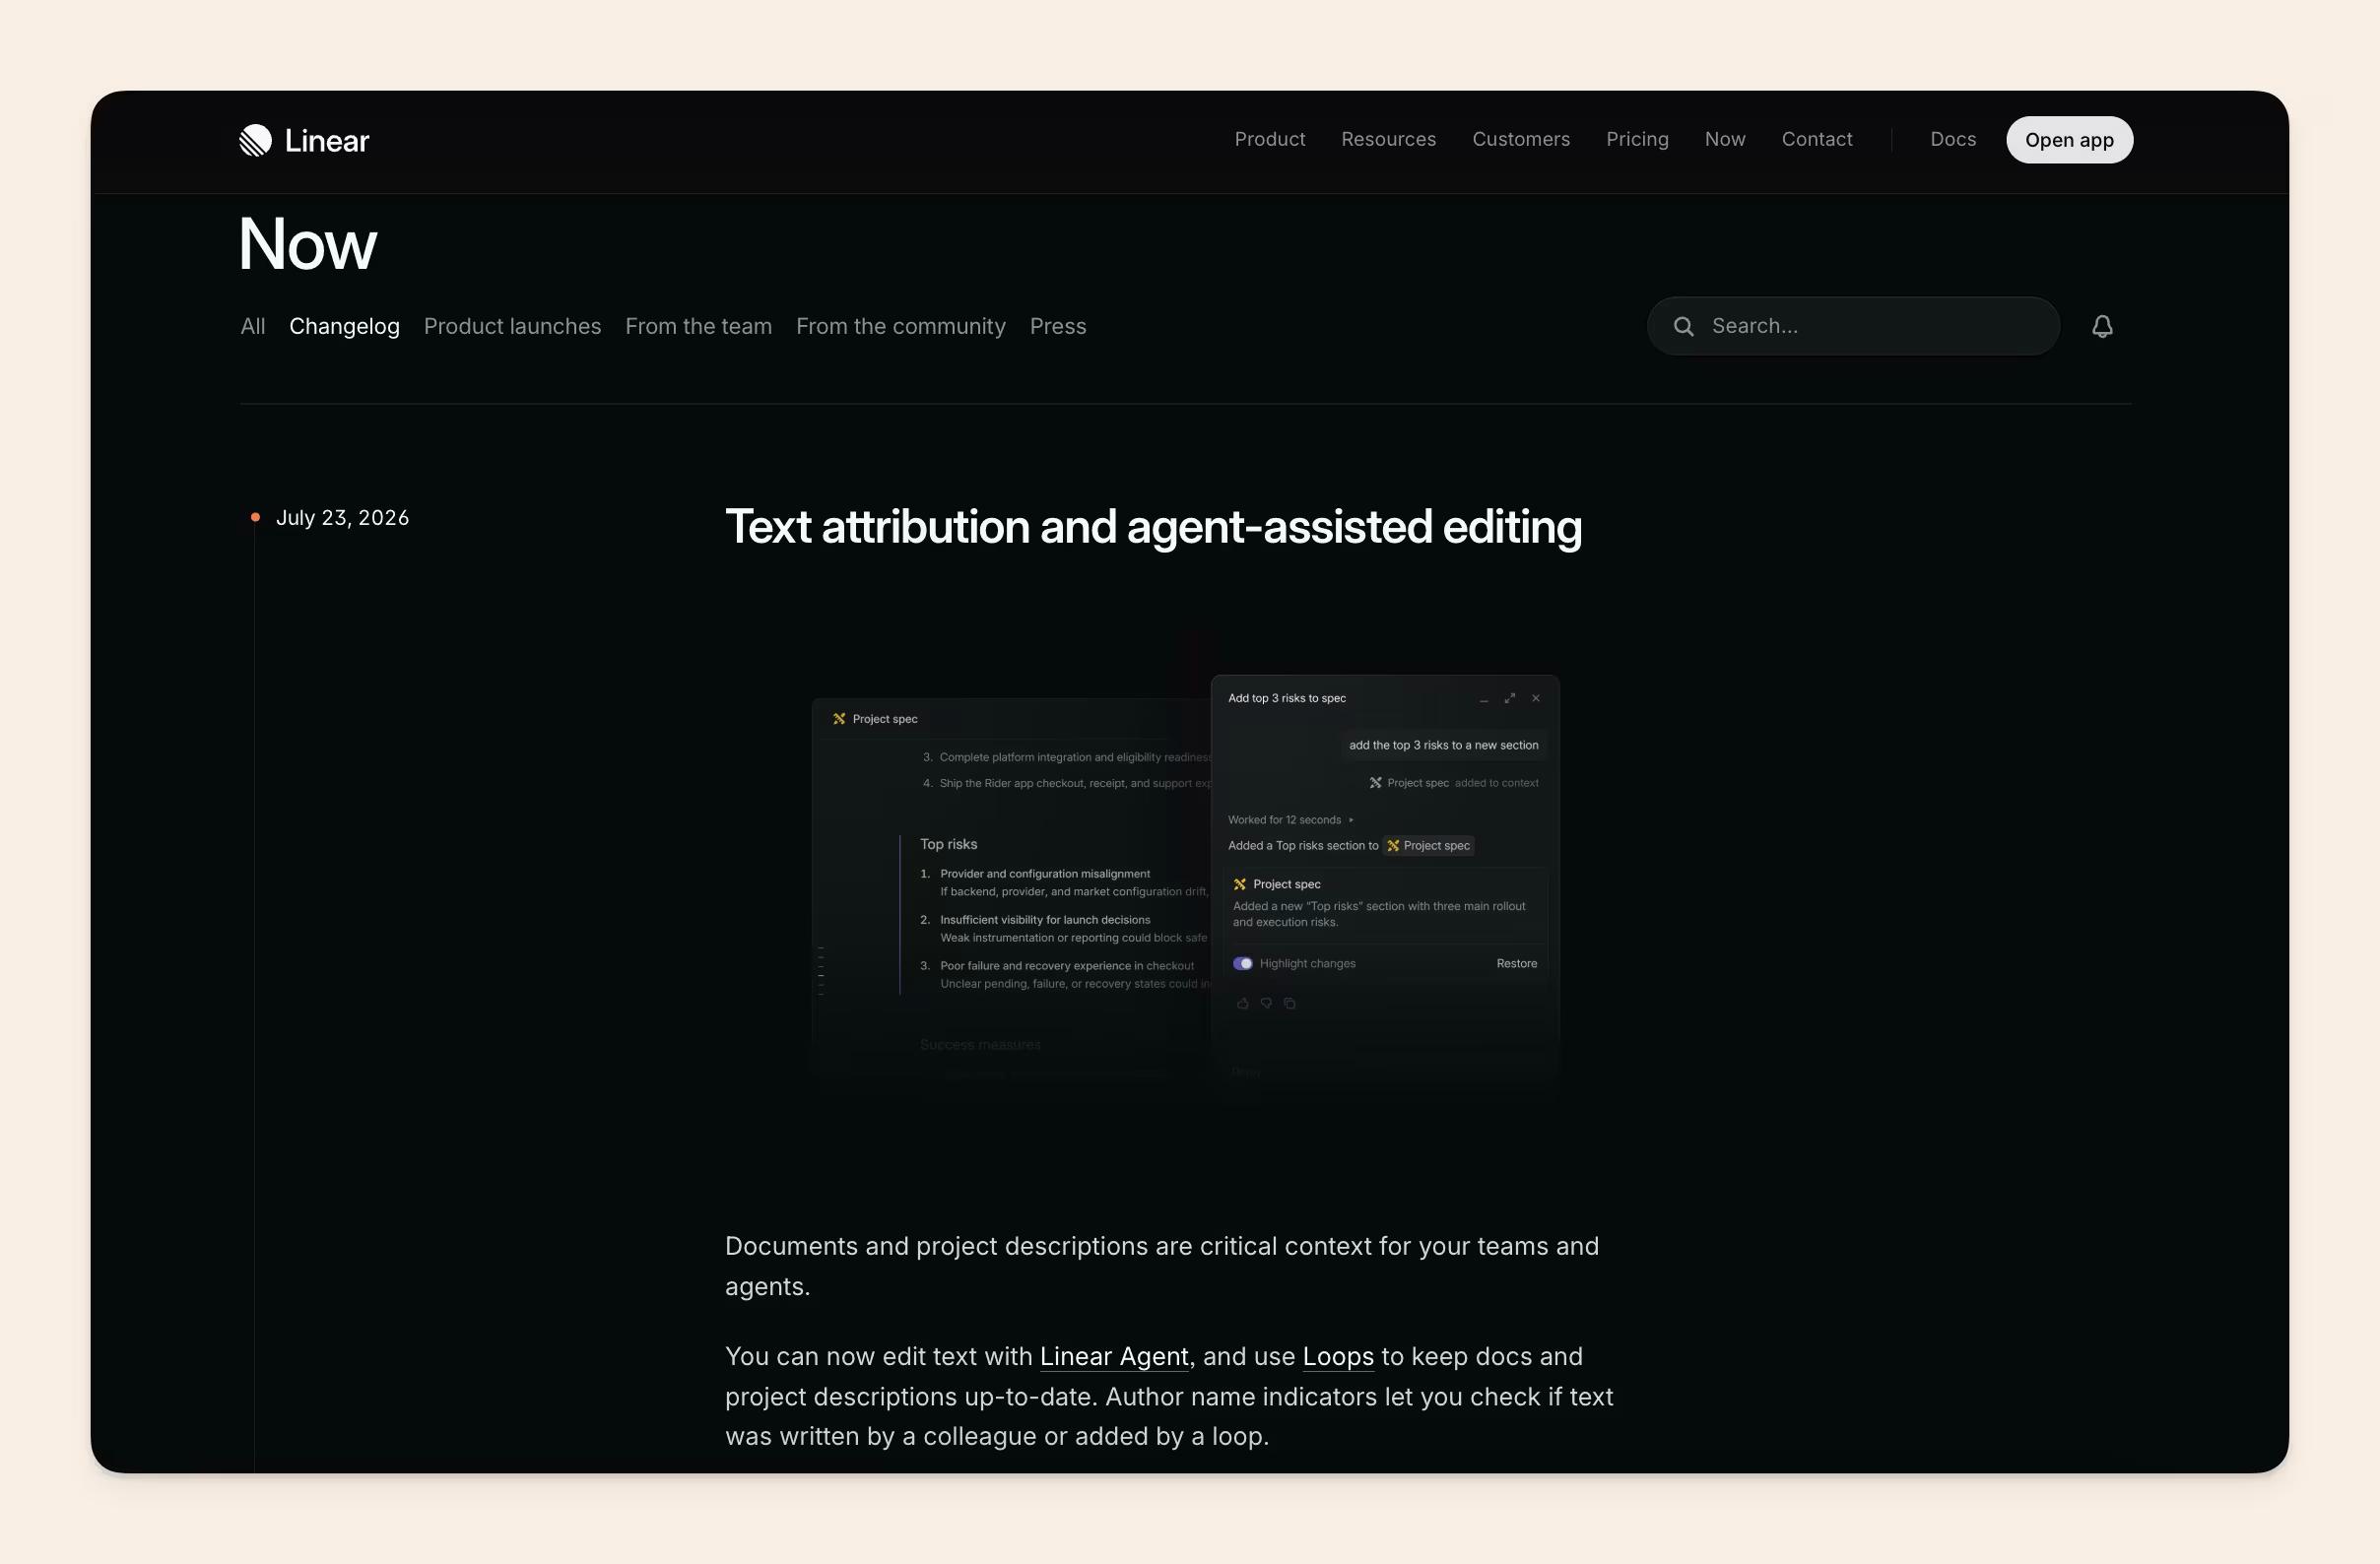The height and width of the screenshot is (1564, 2380).
Task: Open the Docs link in the header
Action: point(1953,139)
